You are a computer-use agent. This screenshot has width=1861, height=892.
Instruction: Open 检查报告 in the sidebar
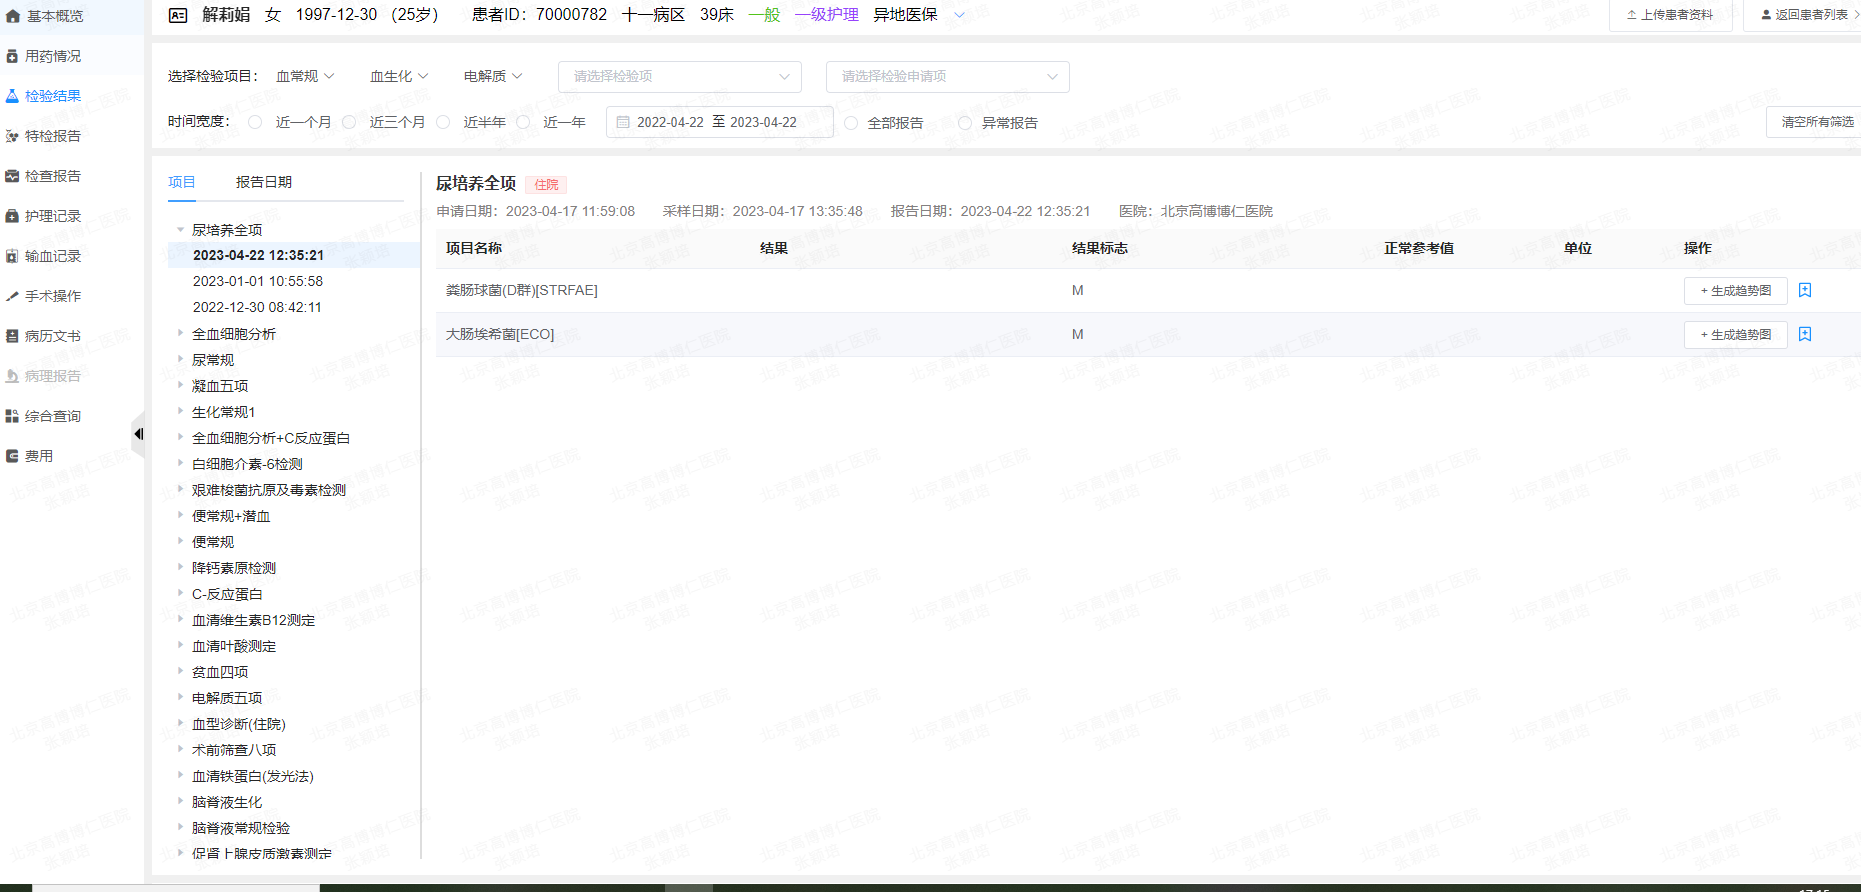[x=44, y=176]
